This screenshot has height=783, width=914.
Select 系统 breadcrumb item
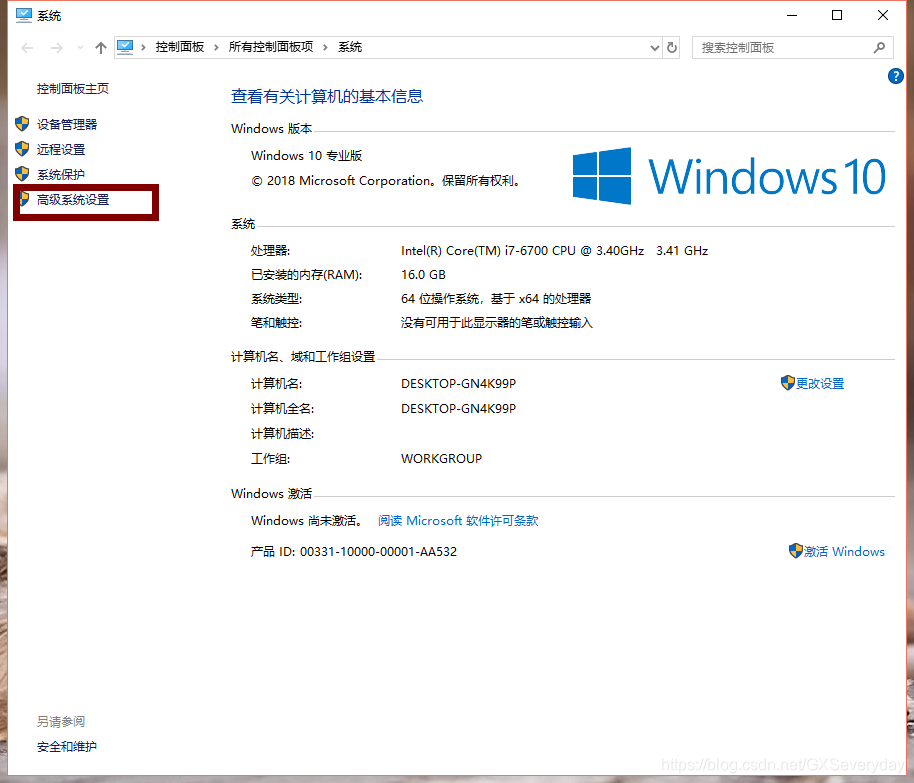[x=350, y=47]
